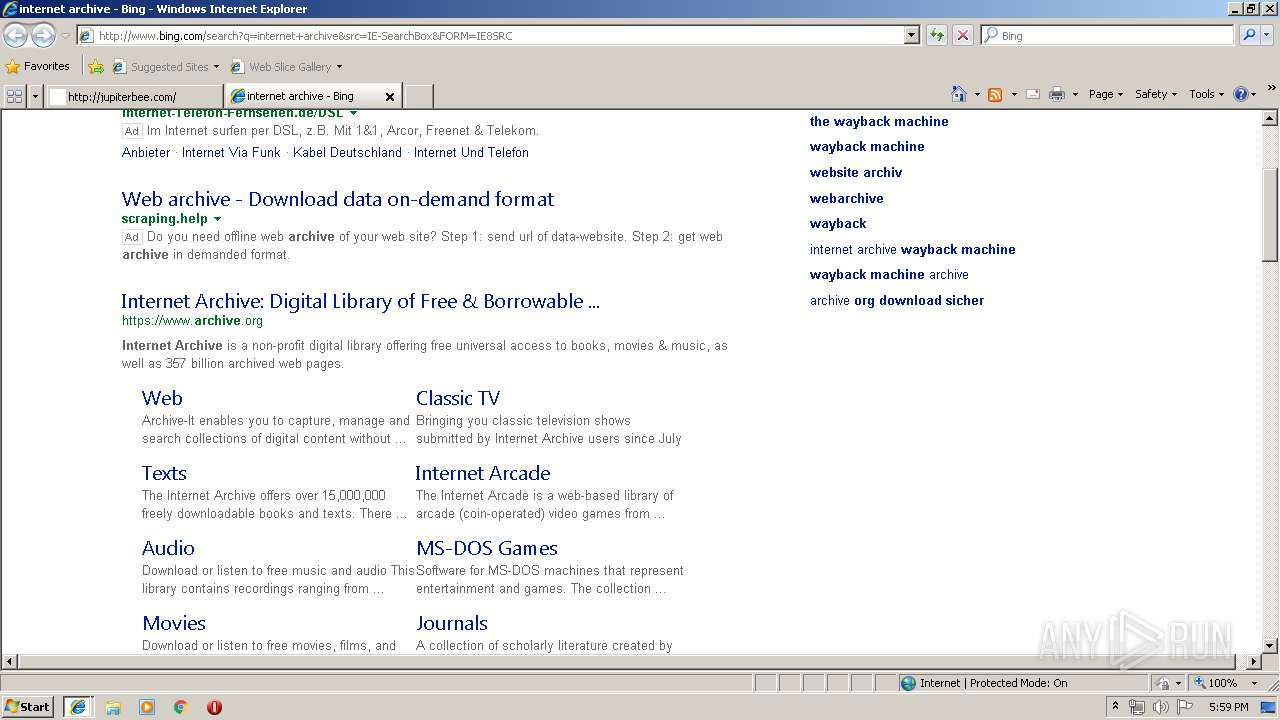
Task: Click the Action Center flag tray icon
Action: coord(1185,707)
